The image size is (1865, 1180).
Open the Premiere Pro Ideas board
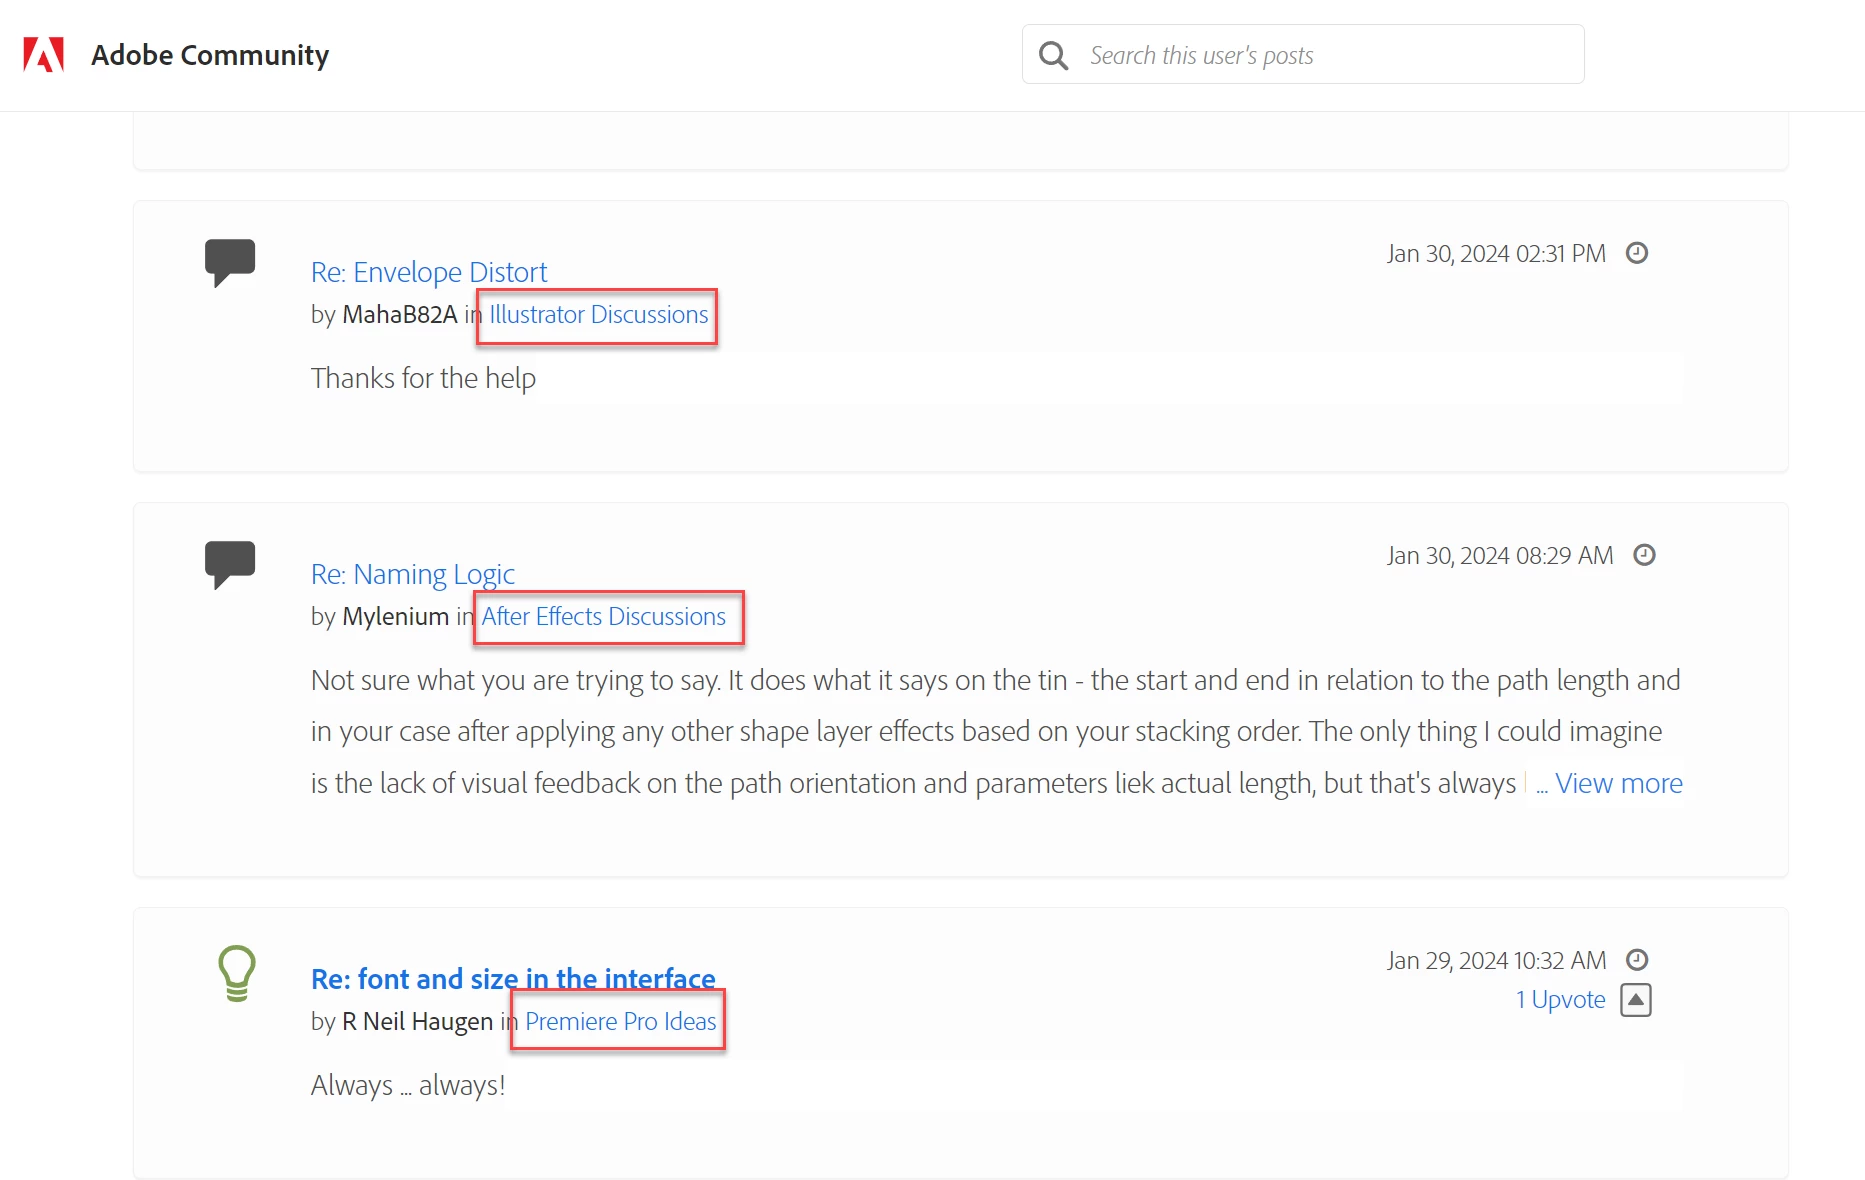click(x=621, y=1021)
